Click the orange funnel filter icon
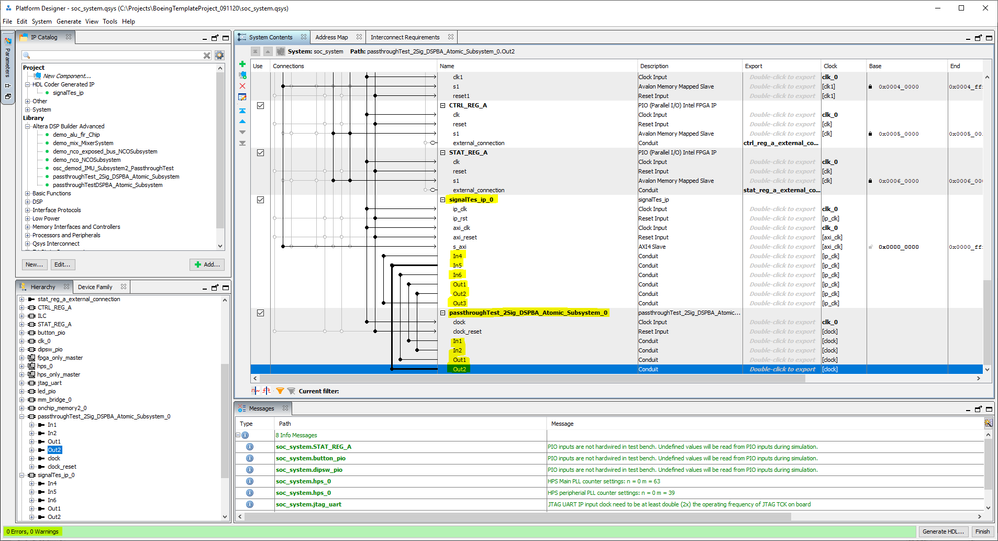 (279, 391)
